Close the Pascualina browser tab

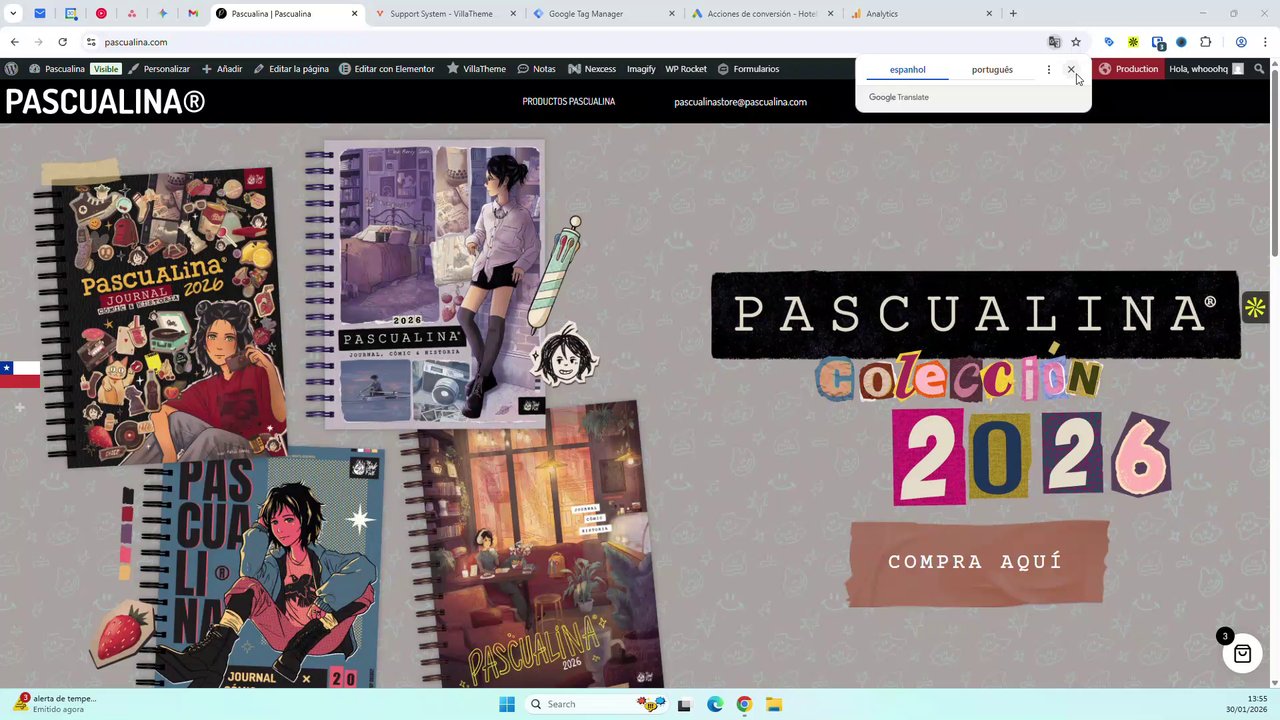[355, 14]
